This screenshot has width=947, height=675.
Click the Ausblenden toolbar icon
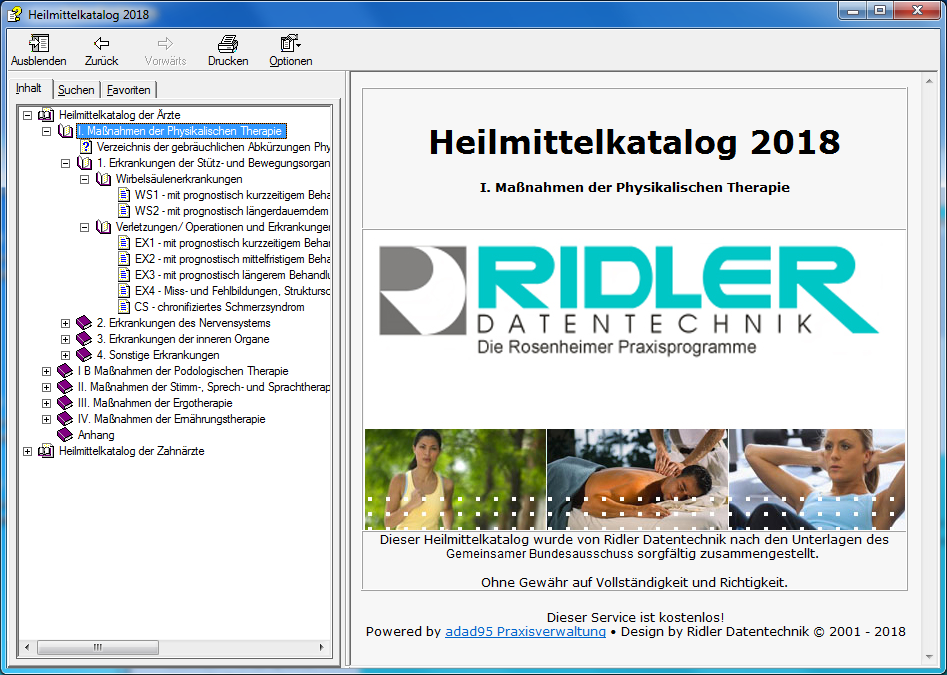(x=39, y=43)
